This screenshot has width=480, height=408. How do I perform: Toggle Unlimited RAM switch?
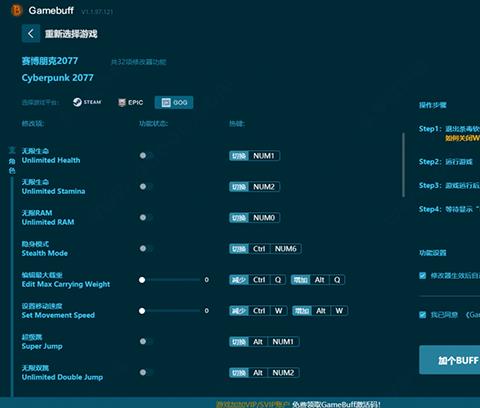coord(146,217)
